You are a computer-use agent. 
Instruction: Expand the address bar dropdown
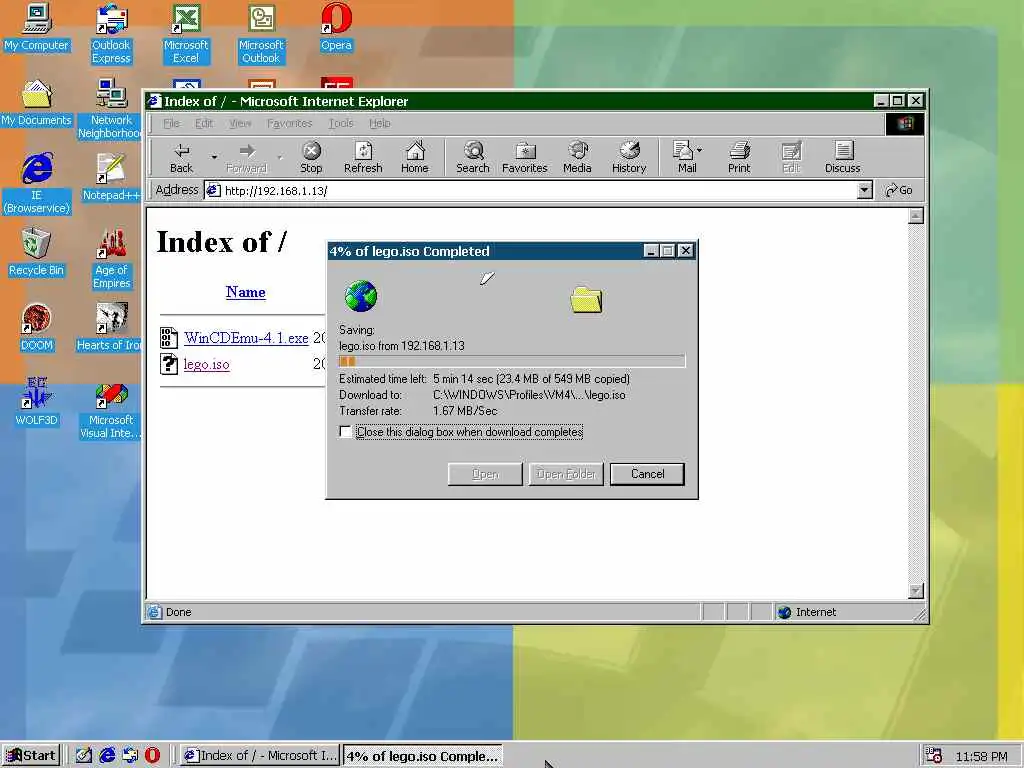pyautogui.click(x=865, y=190)
